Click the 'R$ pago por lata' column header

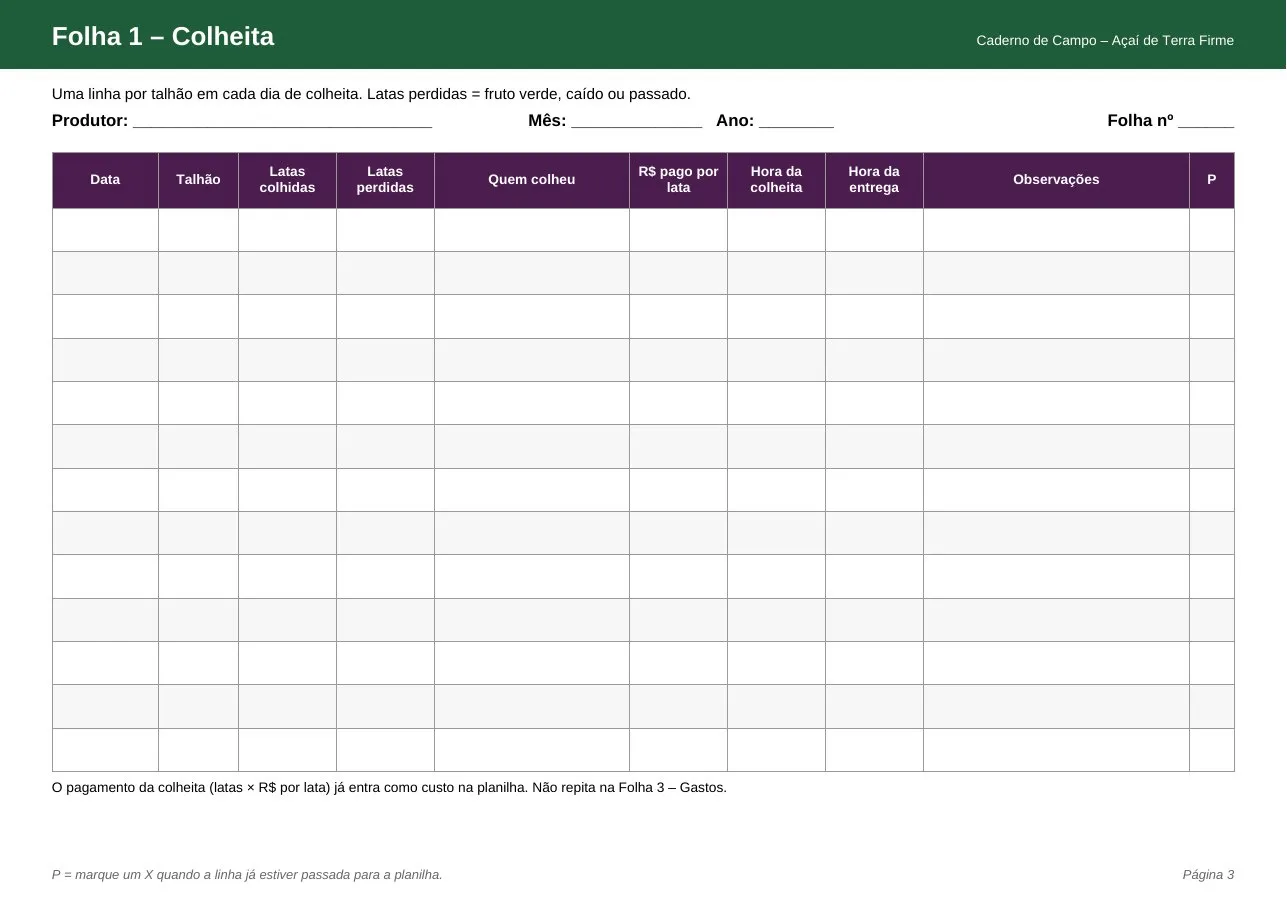click(678, 180)
